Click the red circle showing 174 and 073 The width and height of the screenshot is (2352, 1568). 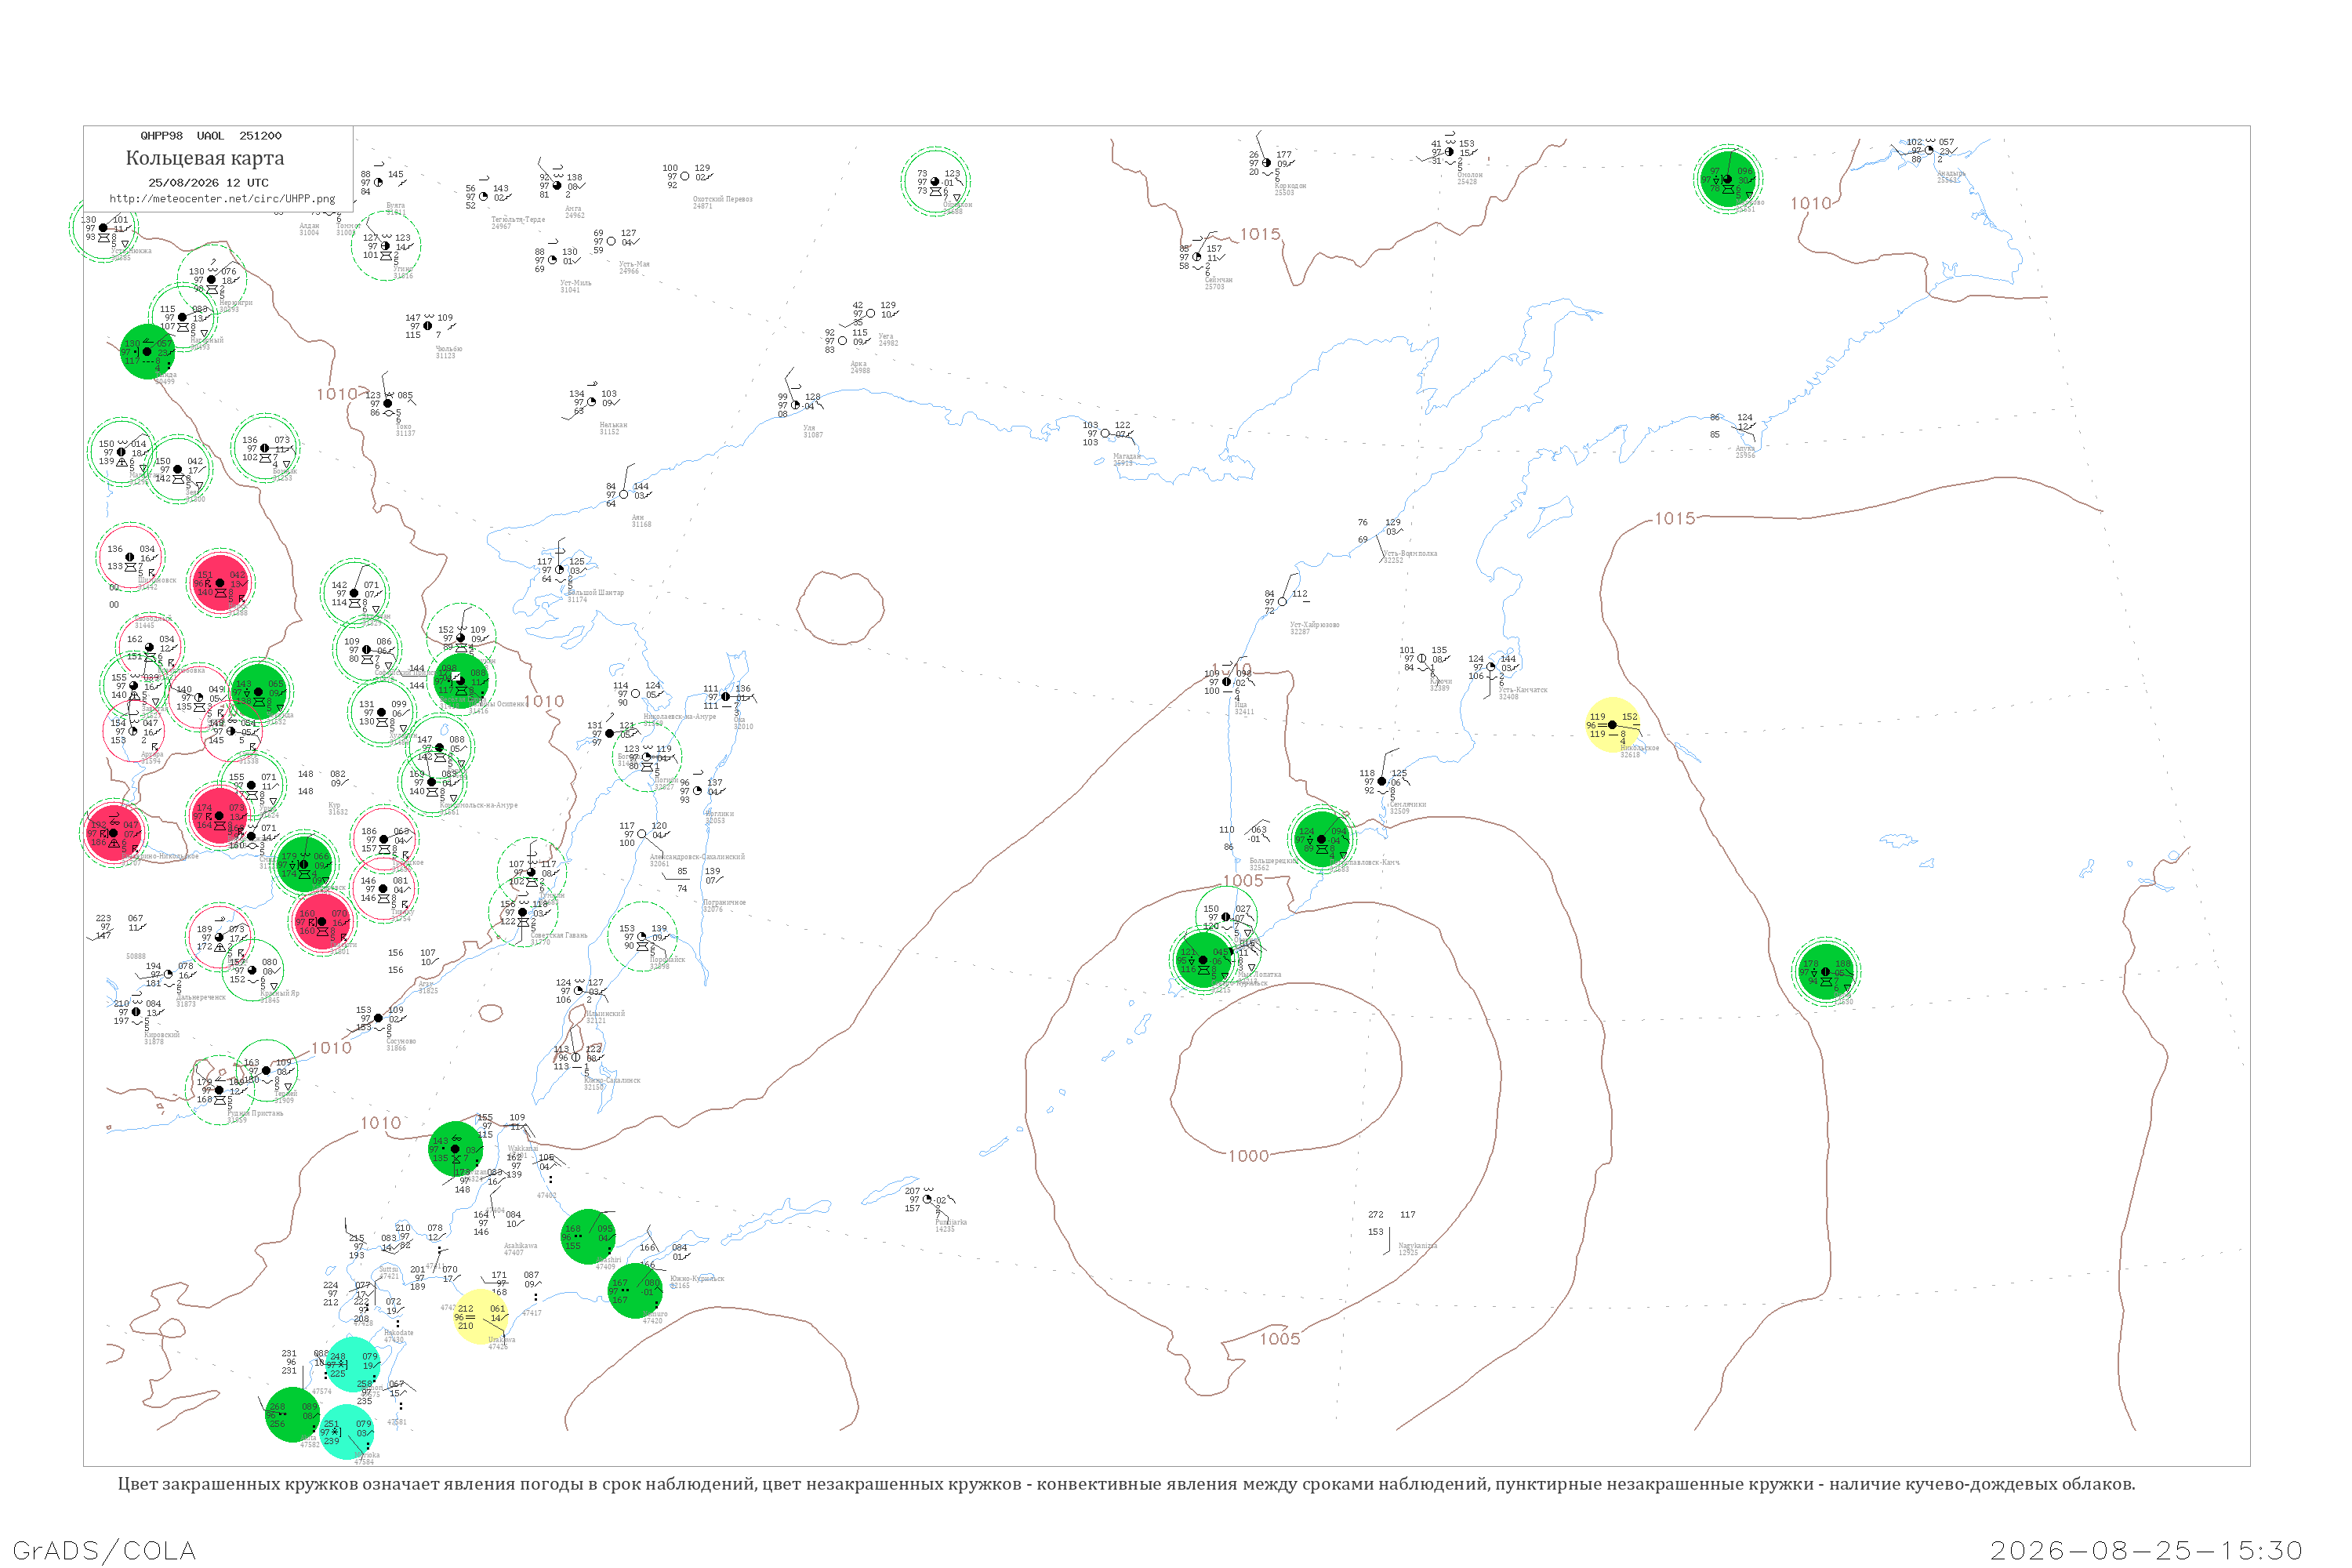(x=219, y=816)
